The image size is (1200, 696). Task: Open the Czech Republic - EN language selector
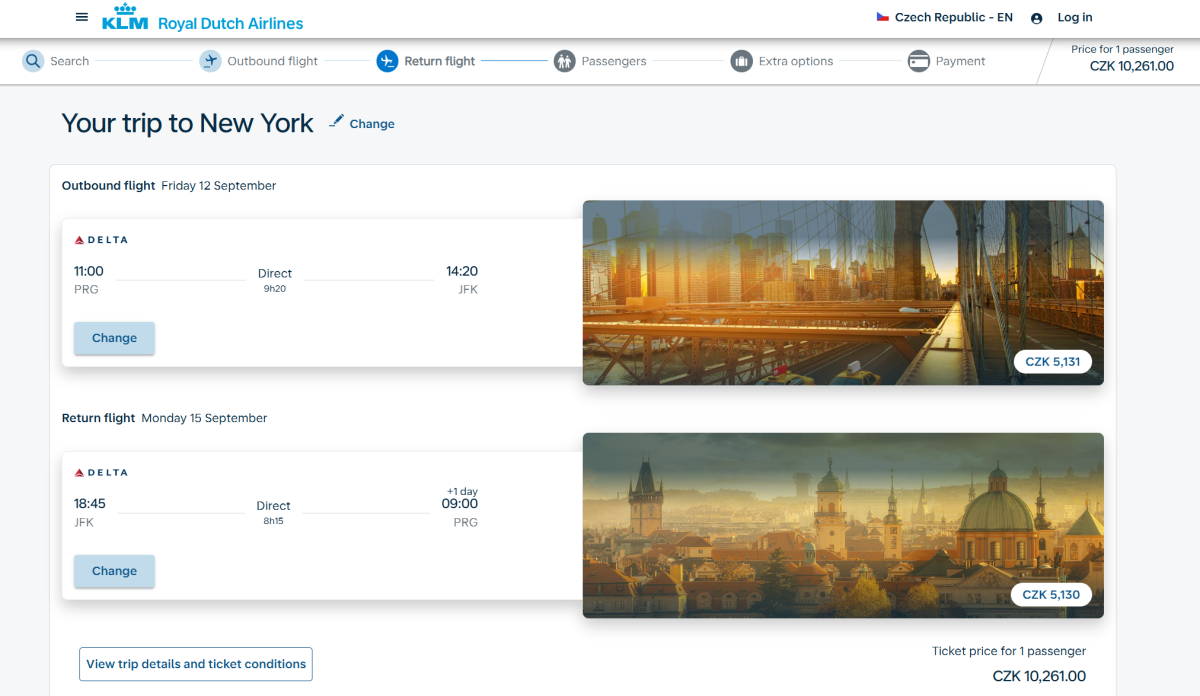tap(944, 17)
